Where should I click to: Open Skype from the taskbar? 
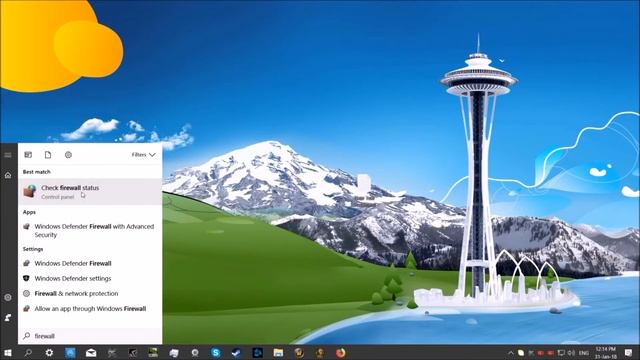[216, 353]
